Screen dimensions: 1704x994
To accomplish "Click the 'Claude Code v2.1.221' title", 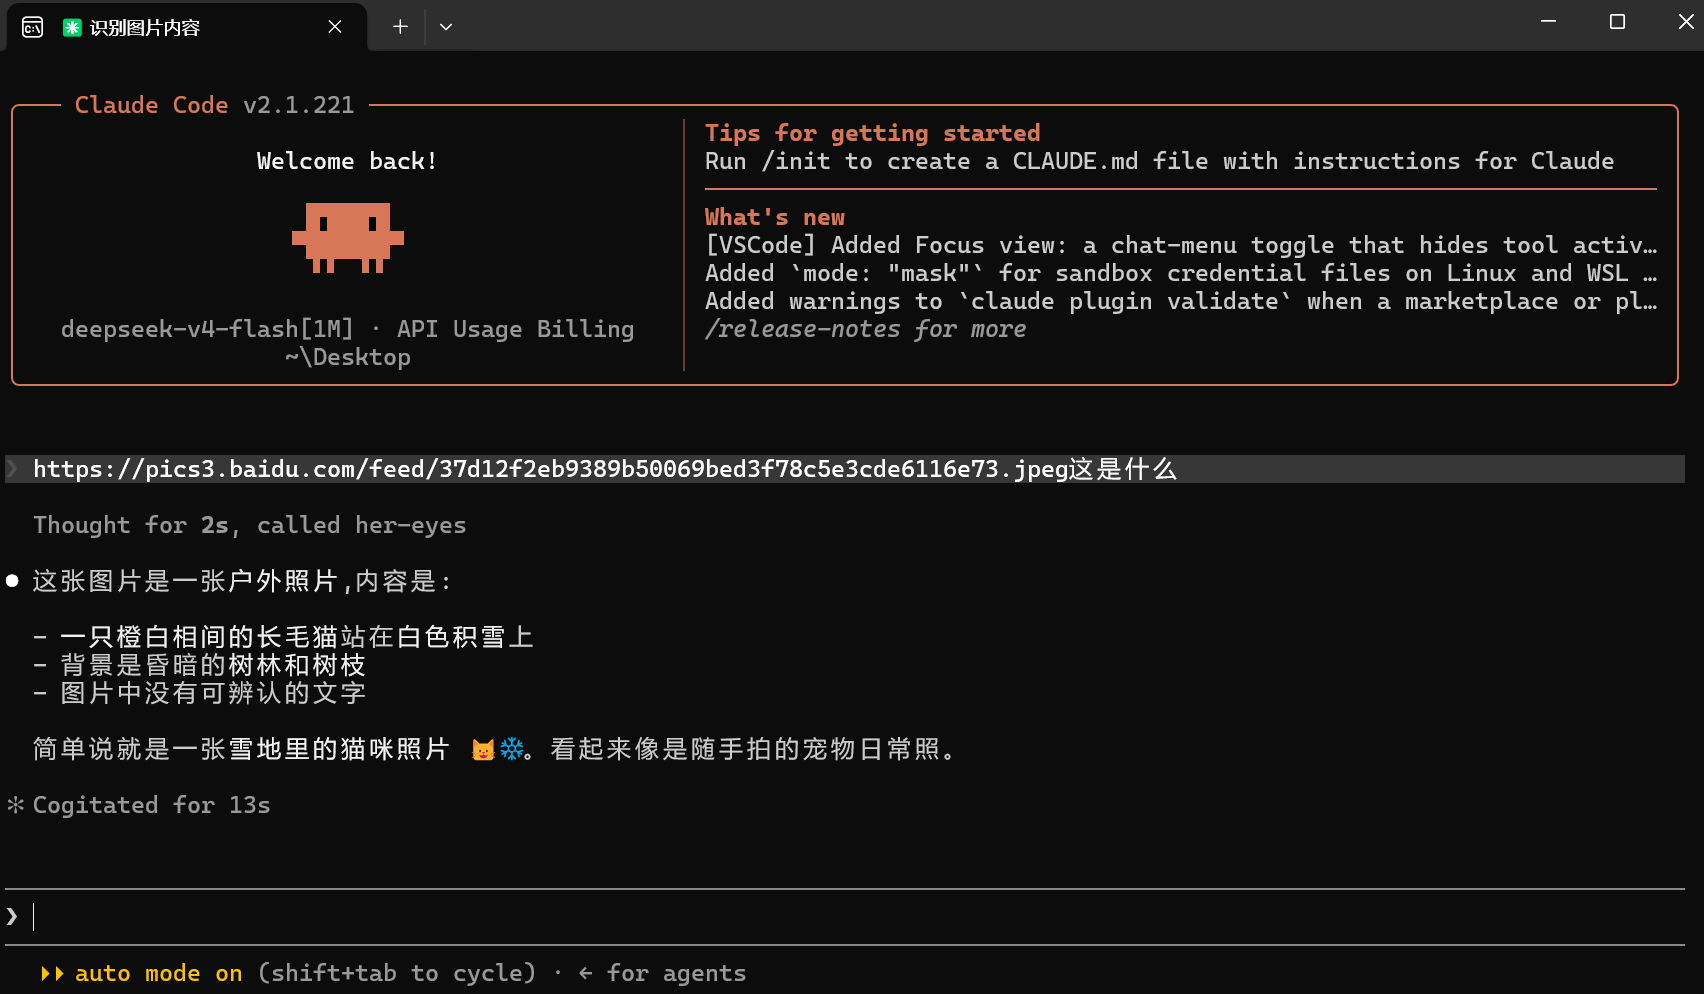I will [x=215, y=105].
